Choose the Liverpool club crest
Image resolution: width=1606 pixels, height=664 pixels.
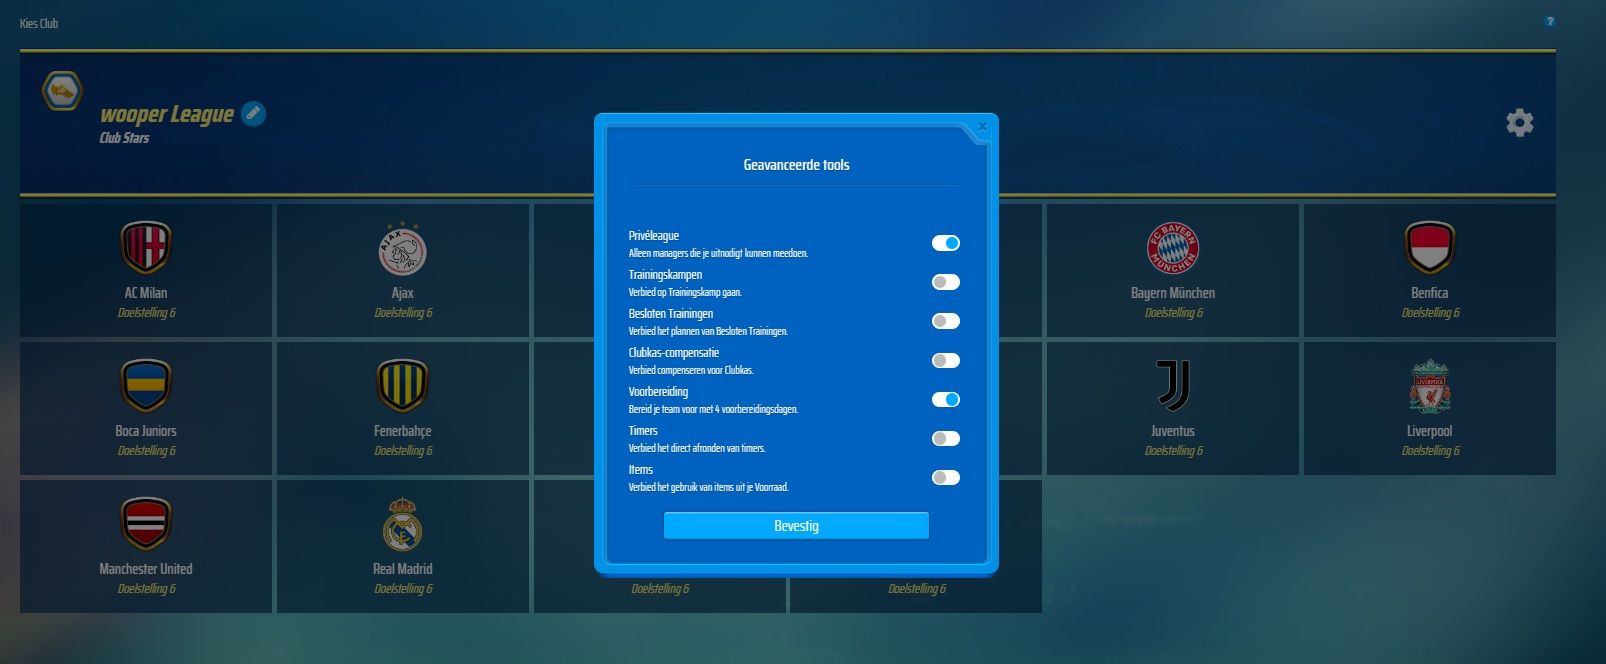click(x=1429, y=387)
